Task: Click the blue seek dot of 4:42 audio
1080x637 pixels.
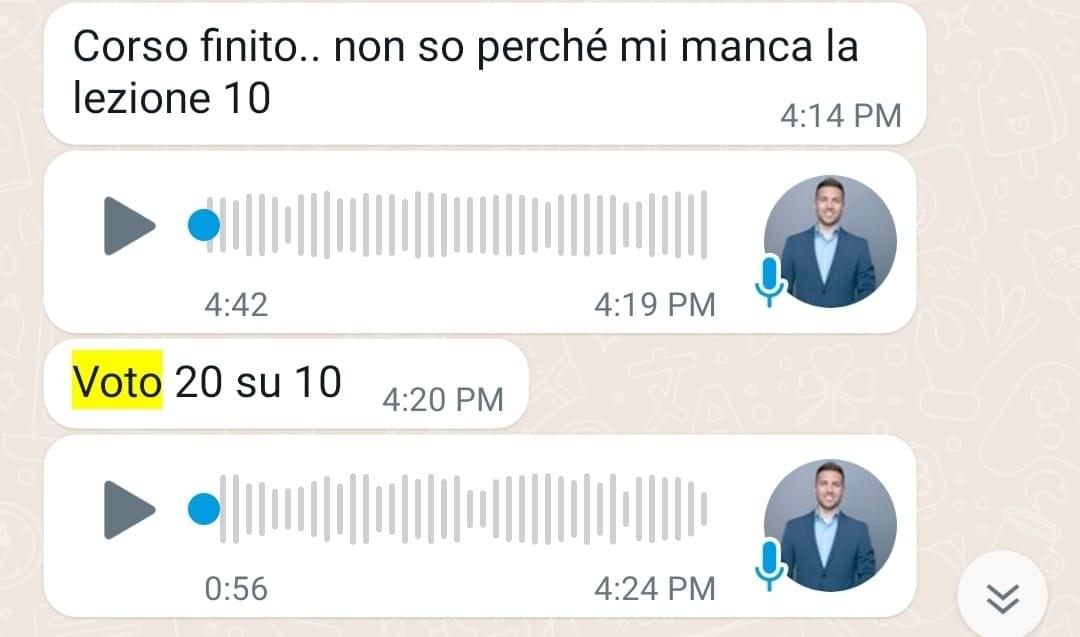Action: pyautogui.click(x=204, y=225)
